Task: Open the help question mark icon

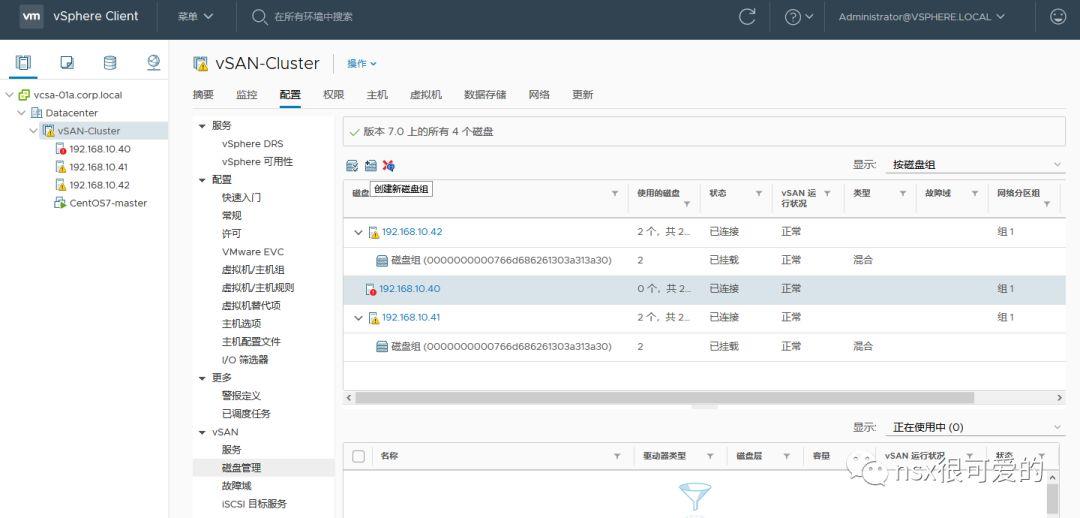Action: click(x=793, y=17)
